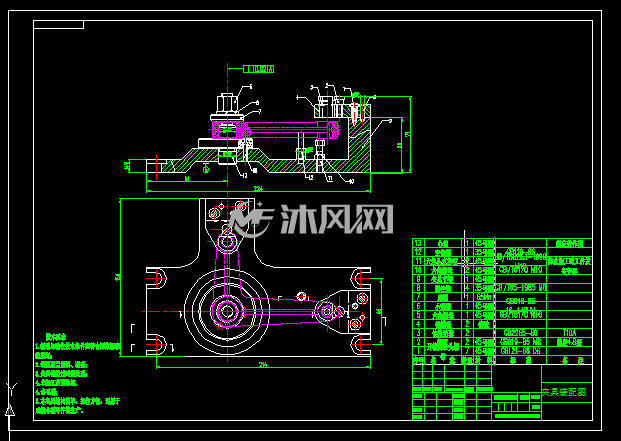Click the T104 remark cell in parts list

tap(569, 333)
